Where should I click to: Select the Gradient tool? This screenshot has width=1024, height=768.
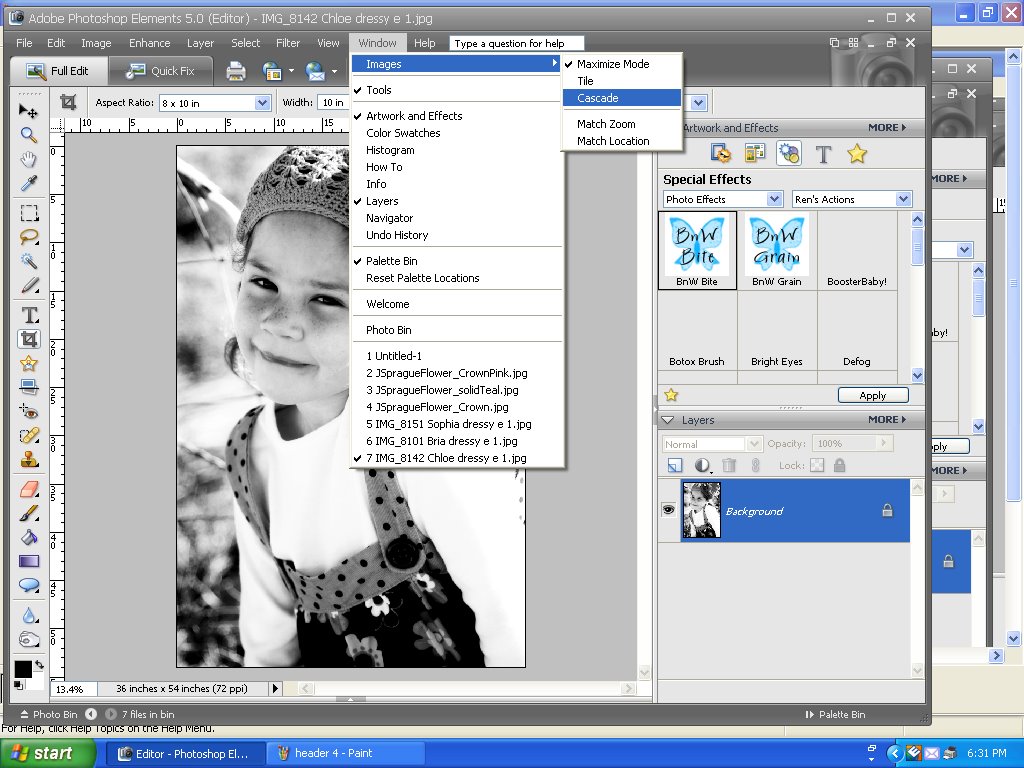click(x=29, y=561)
